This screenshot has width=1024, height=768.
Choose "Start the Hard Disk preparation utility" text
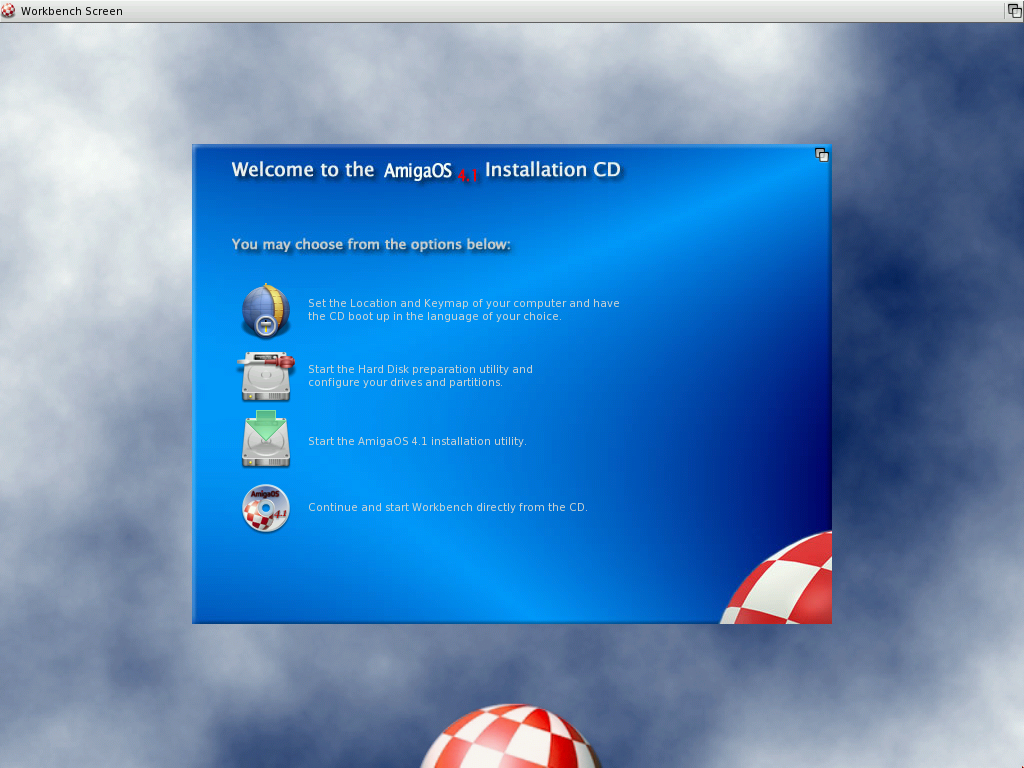pyautogui.click(x=420, y=369)
